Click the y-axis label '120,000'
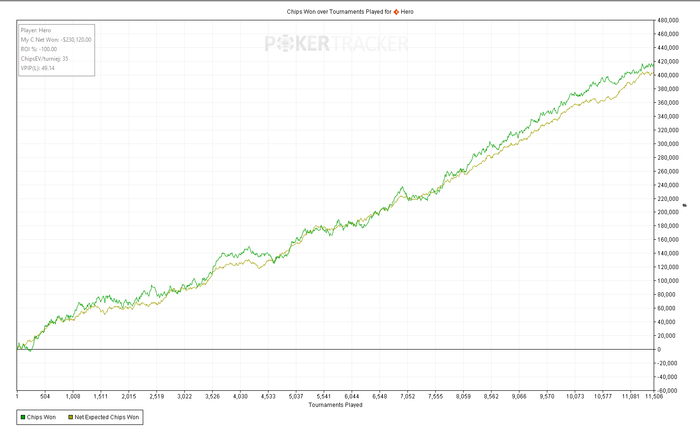 coord(668,267)
